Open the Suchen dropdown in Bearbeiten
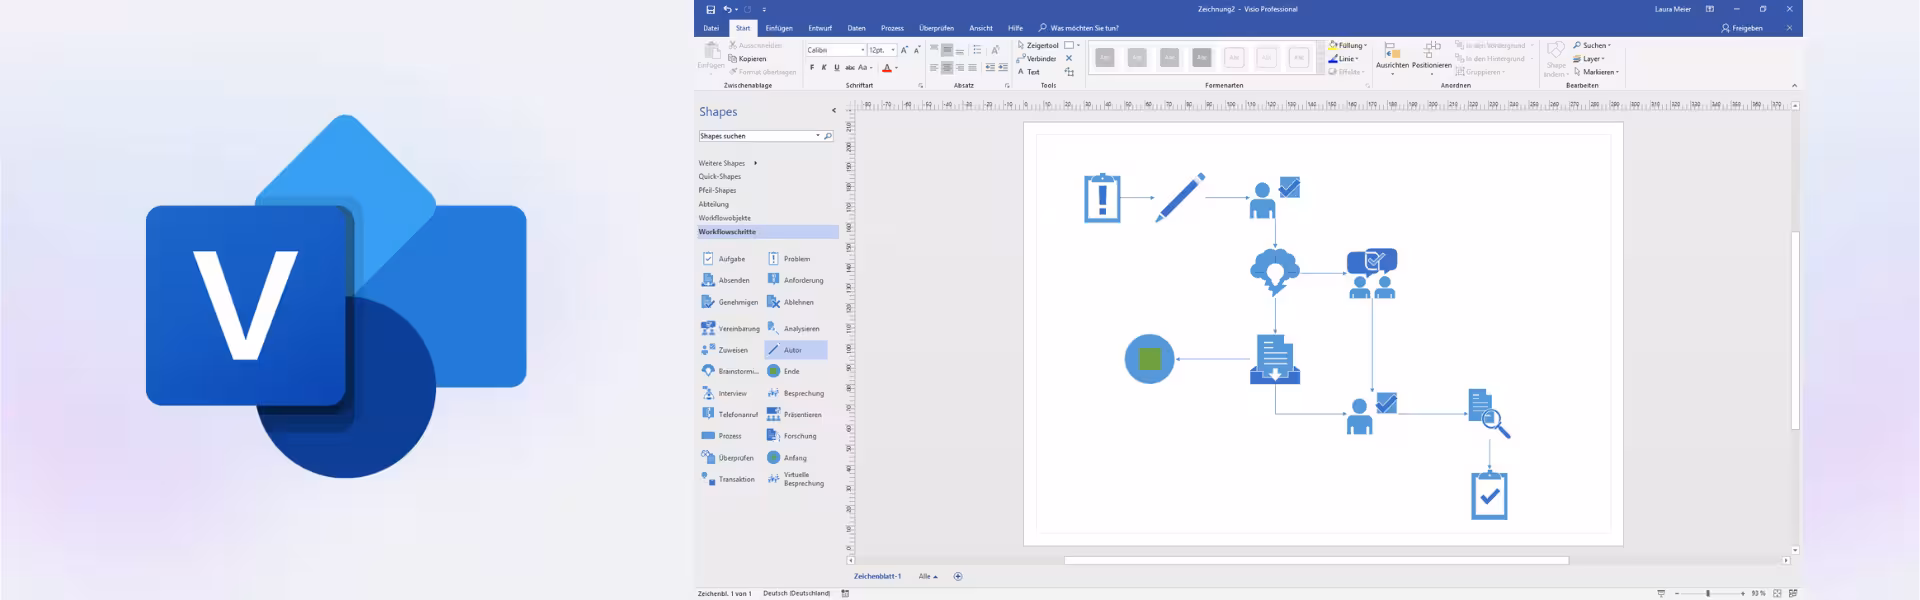Image resolution: width=1920 pixels, height=600 pixels. (x=1592, y=45)
